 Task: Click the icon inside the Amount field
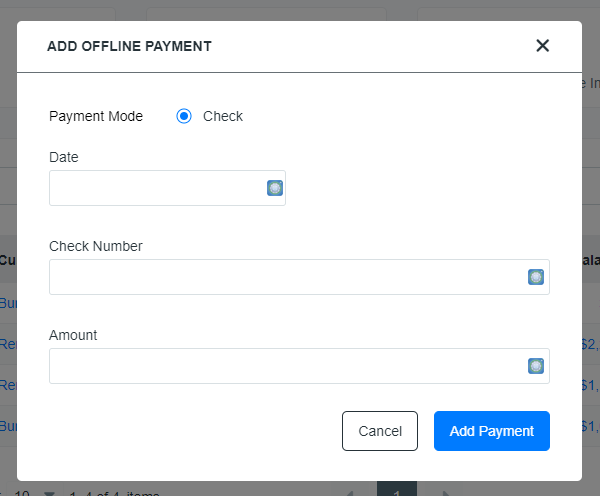pyautogui.click(x=536, y=366)
